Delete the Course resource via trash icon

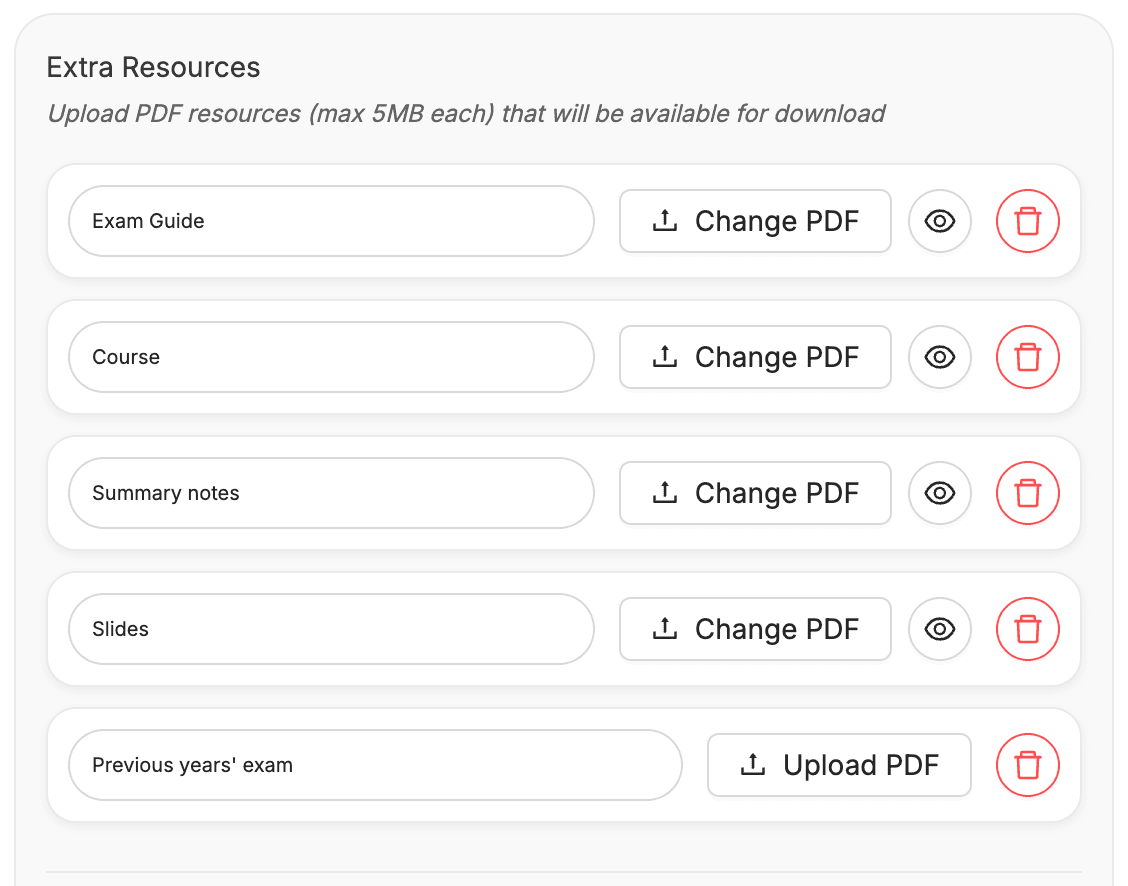(1027, 357)
